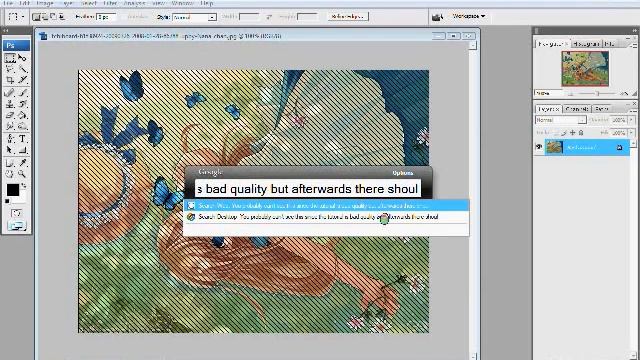Select the Clone Stamp tool
The width and height of the screenshot is (640, 360).
(x=10, y=104)
